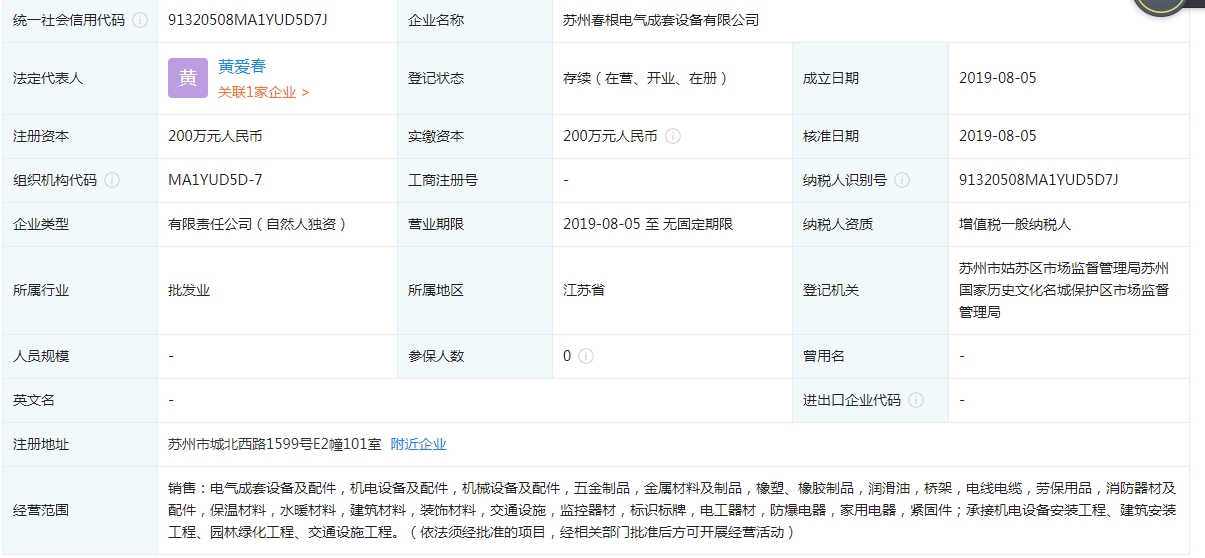Click the organization code MA1YUD5D-7

click(215, 180)
